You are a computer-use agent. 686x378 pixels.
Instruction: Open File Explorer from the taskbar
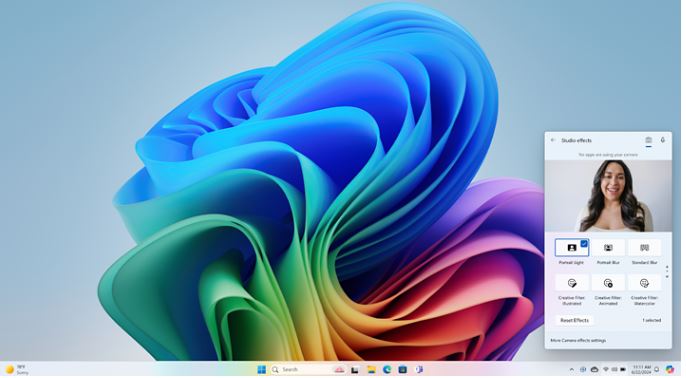371,370
